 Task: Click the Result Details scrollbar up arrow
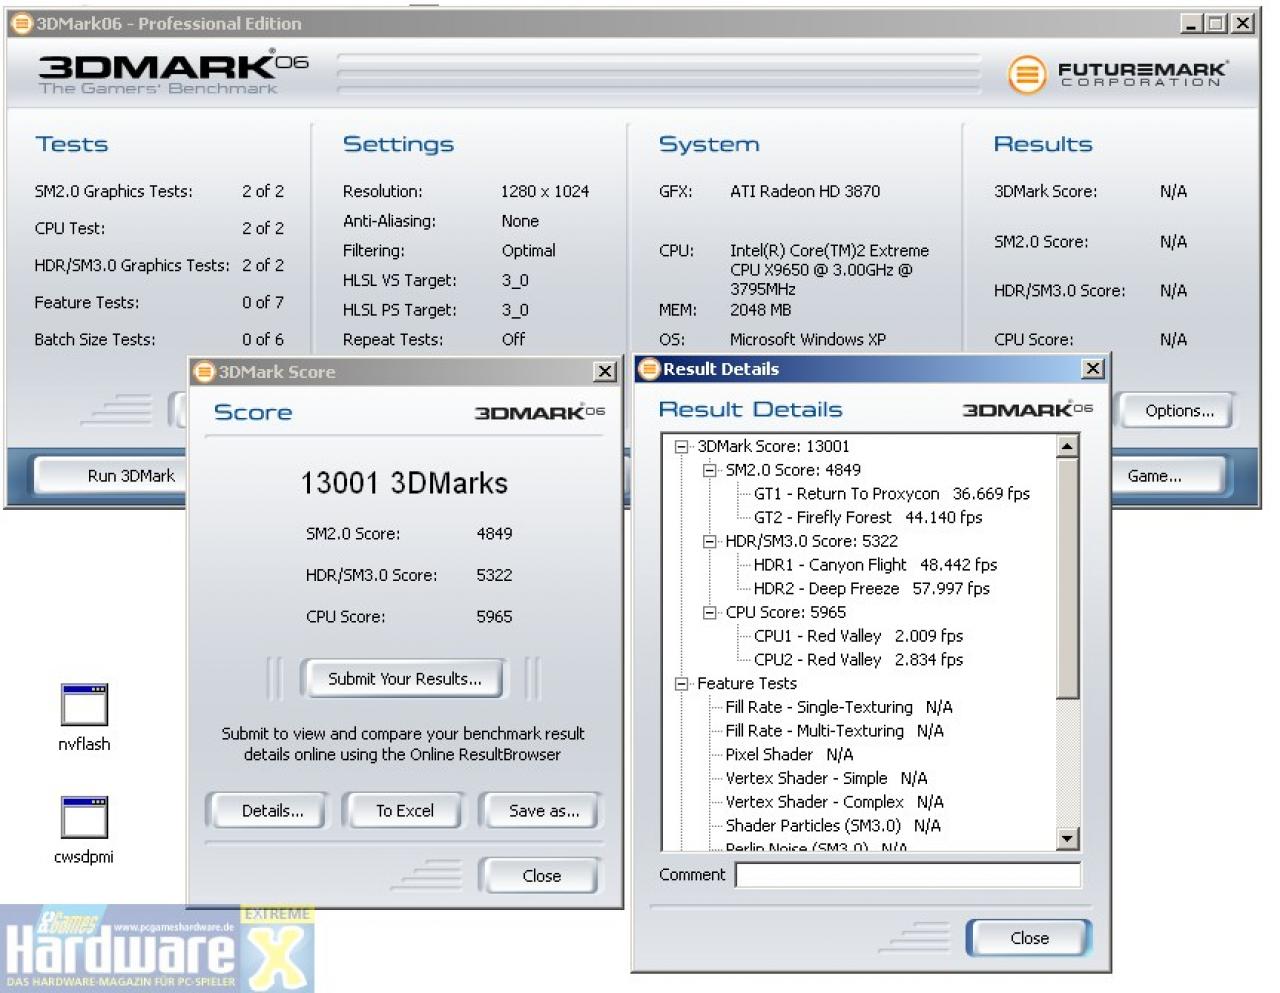click(1068, 447)
